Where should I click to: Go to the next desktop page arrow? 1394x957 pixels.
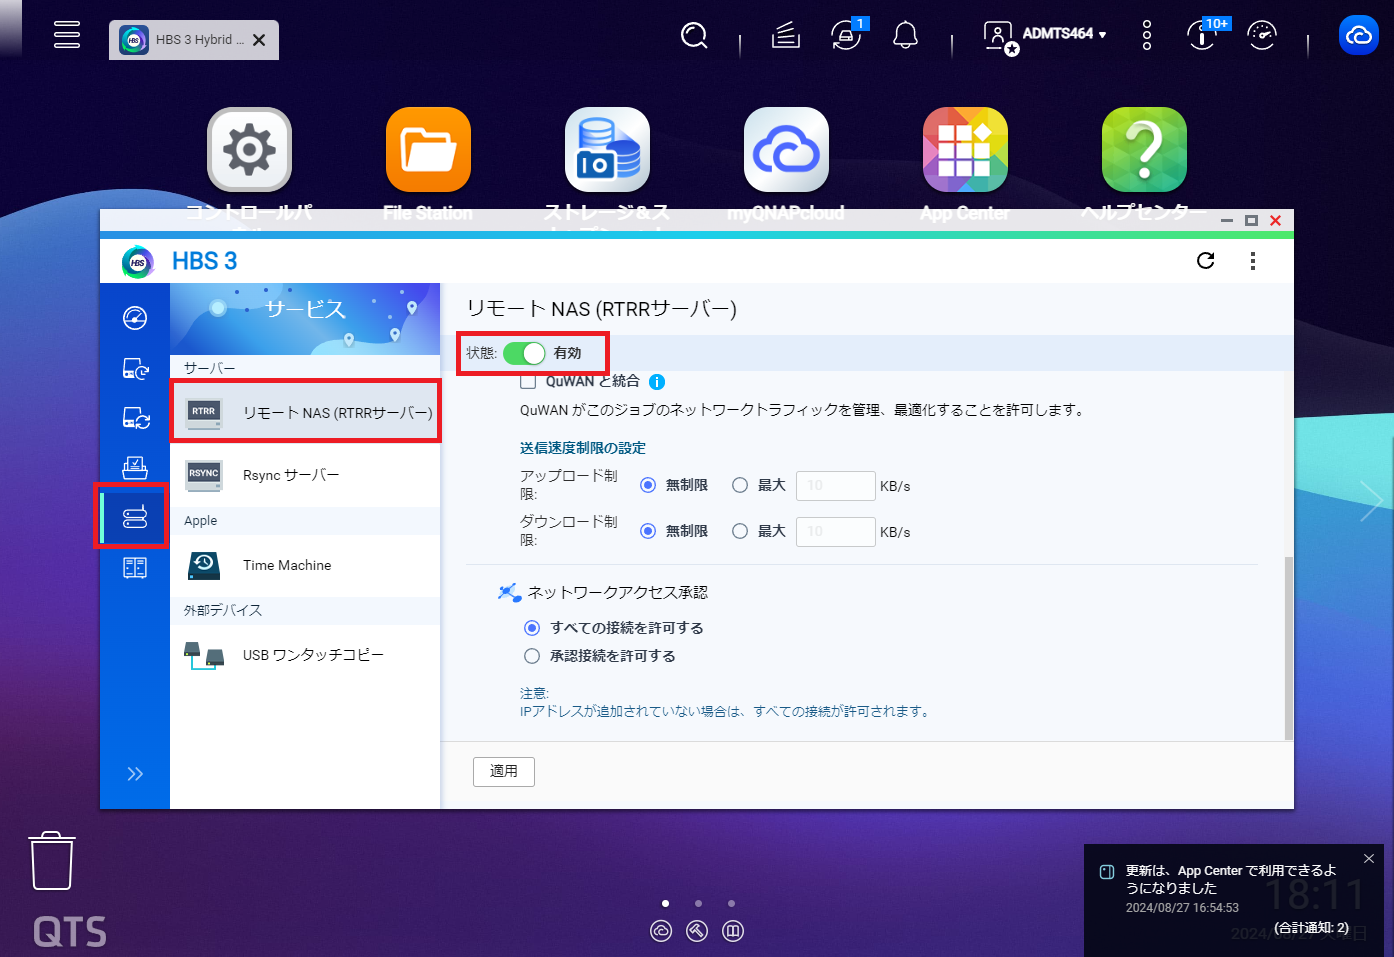[1372, 500]
